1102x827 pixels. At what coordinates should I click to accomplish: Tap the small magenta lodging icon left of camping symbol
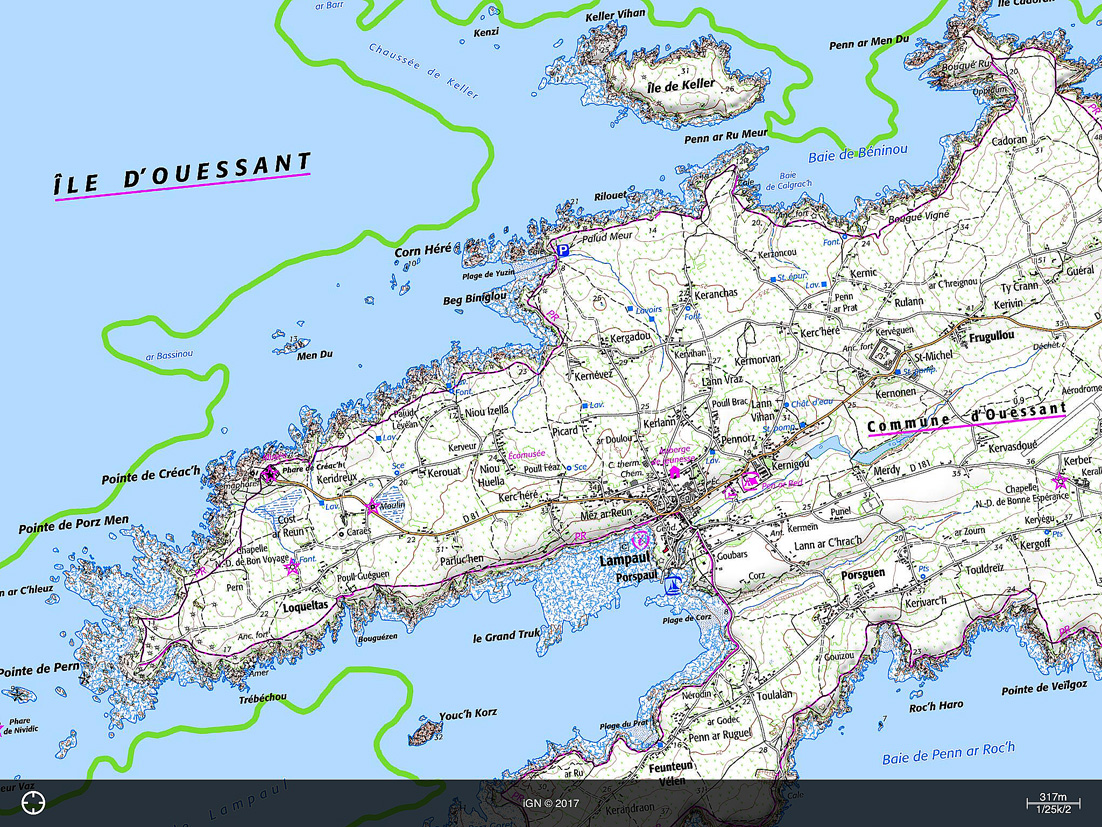tap(730, 492)
